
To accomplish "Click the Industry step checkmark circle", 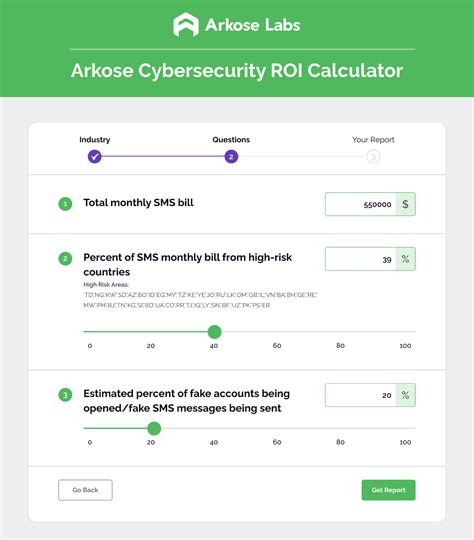I will tap(94, 157).
